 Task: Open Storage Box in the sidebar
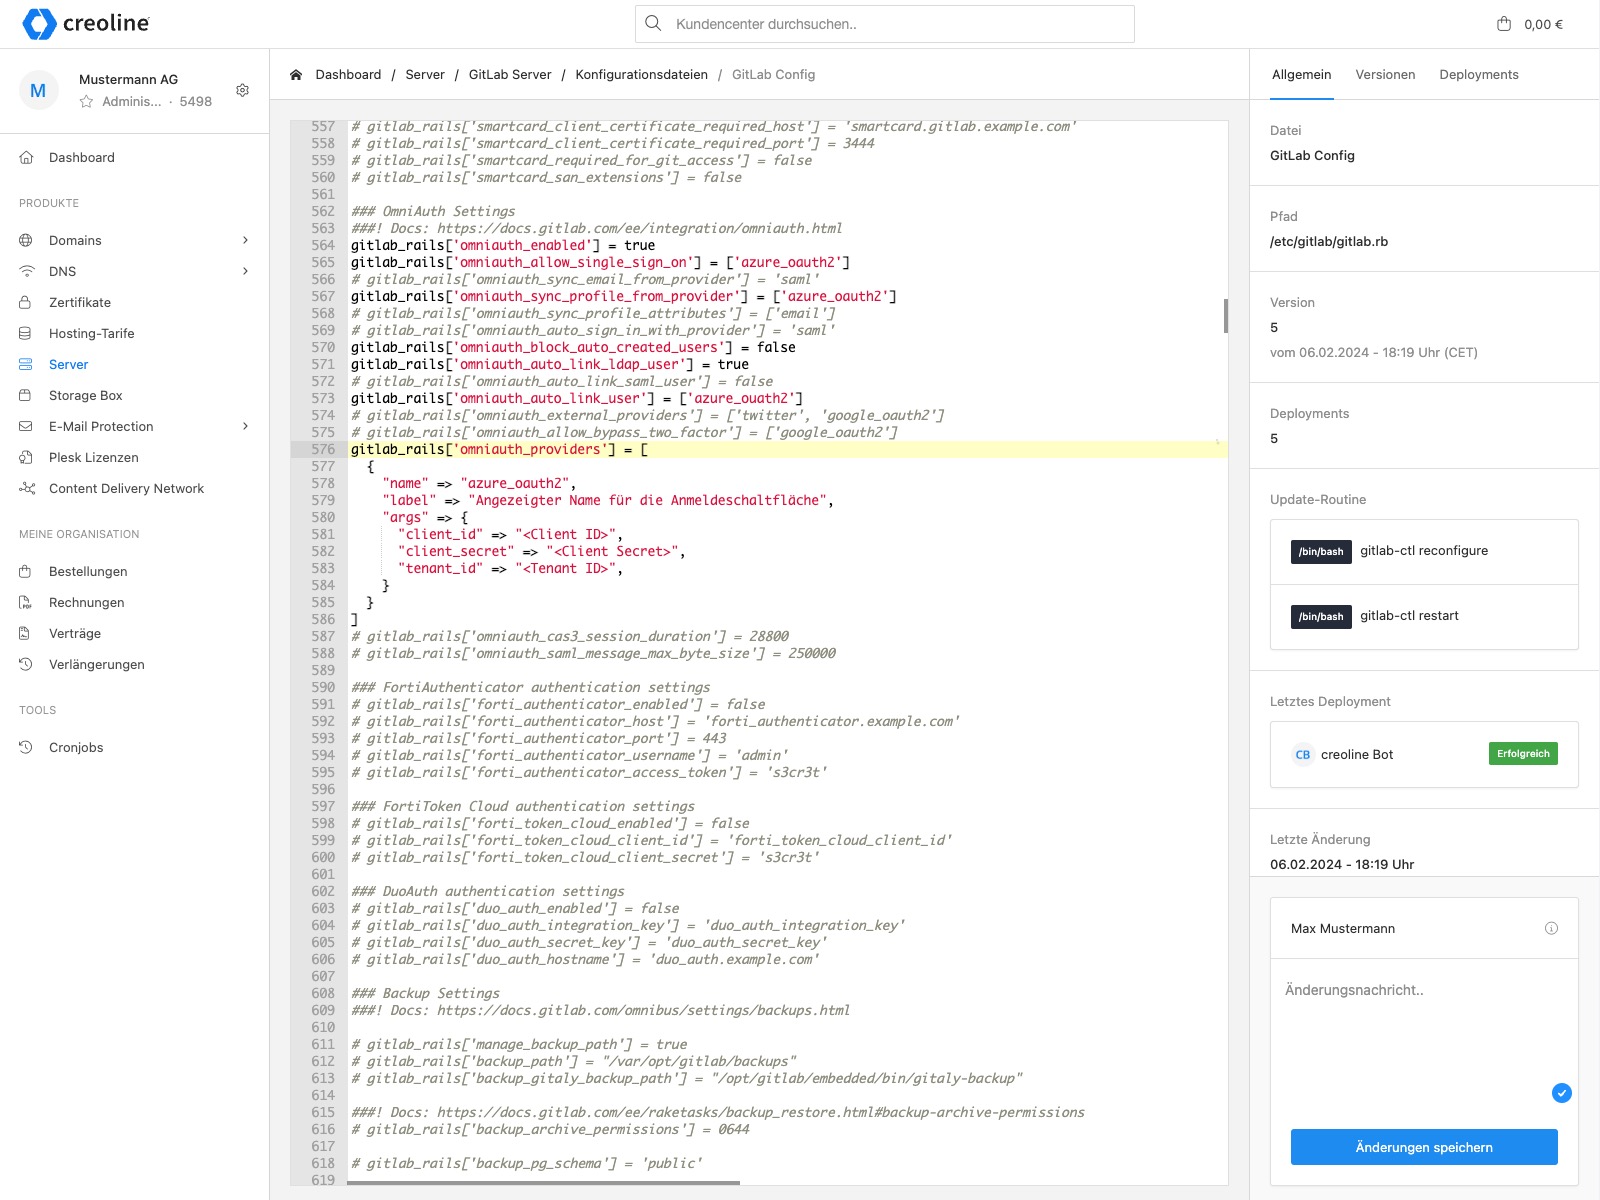(x=86, y=395)
